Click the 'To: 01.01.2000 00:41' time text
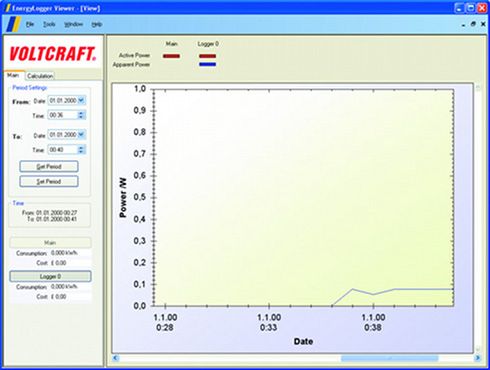490x370 pixels. coord(52,219)
